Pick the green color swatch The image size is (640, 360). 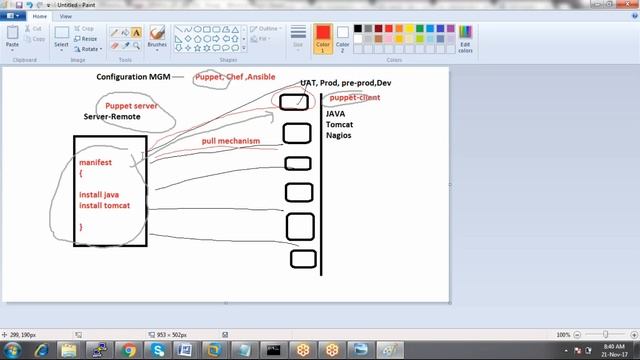click(x=420, y=28)
